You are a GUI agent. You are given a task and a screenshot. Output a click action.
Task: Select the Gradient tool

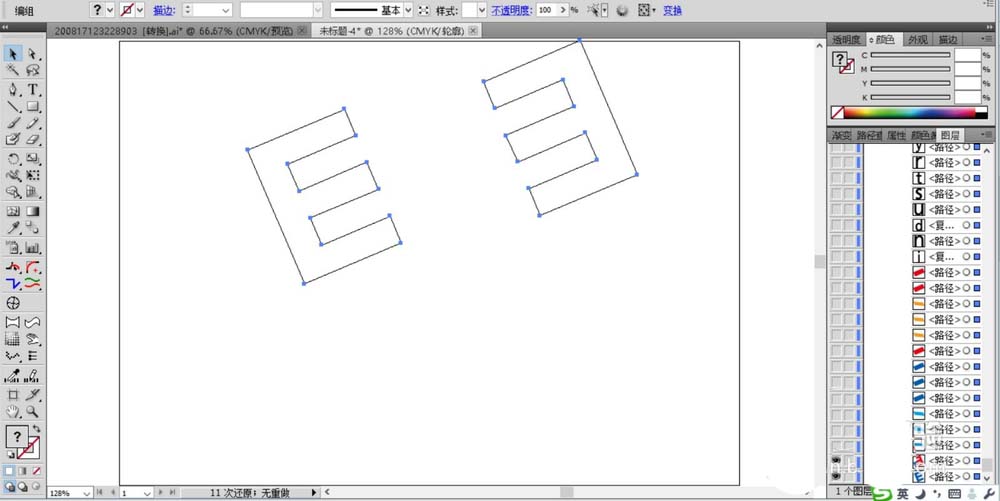pyautogui.click(x=33, y=211)
